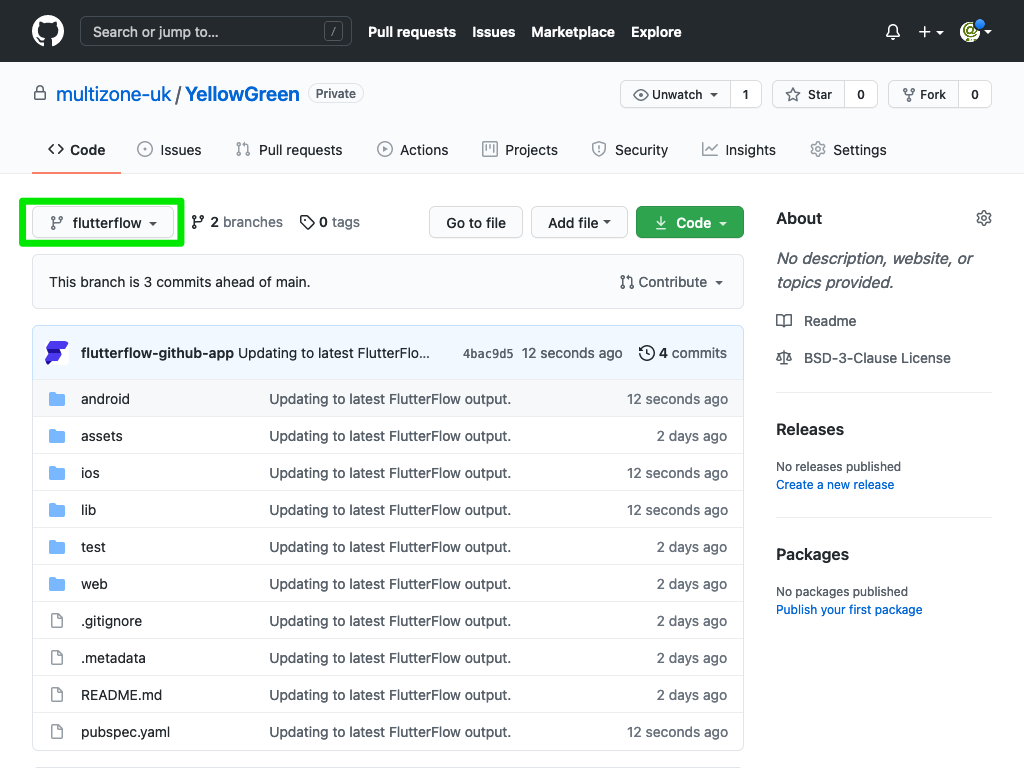
Task: Expand the flutterflow branch selector
Action: click(x=103, y=223)
